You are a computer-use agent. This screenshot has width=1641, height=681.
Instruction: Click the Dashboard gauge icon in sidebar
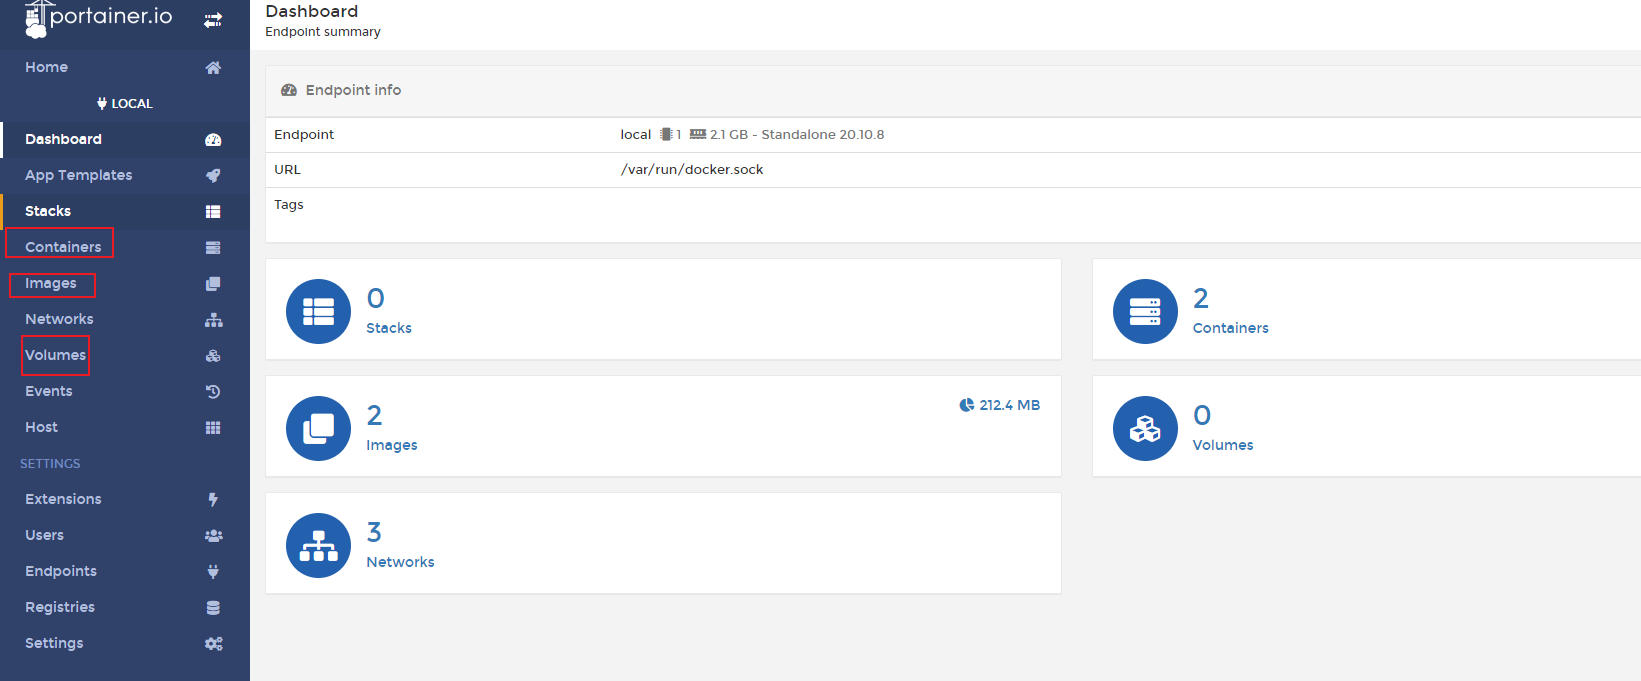coord(213,140)
